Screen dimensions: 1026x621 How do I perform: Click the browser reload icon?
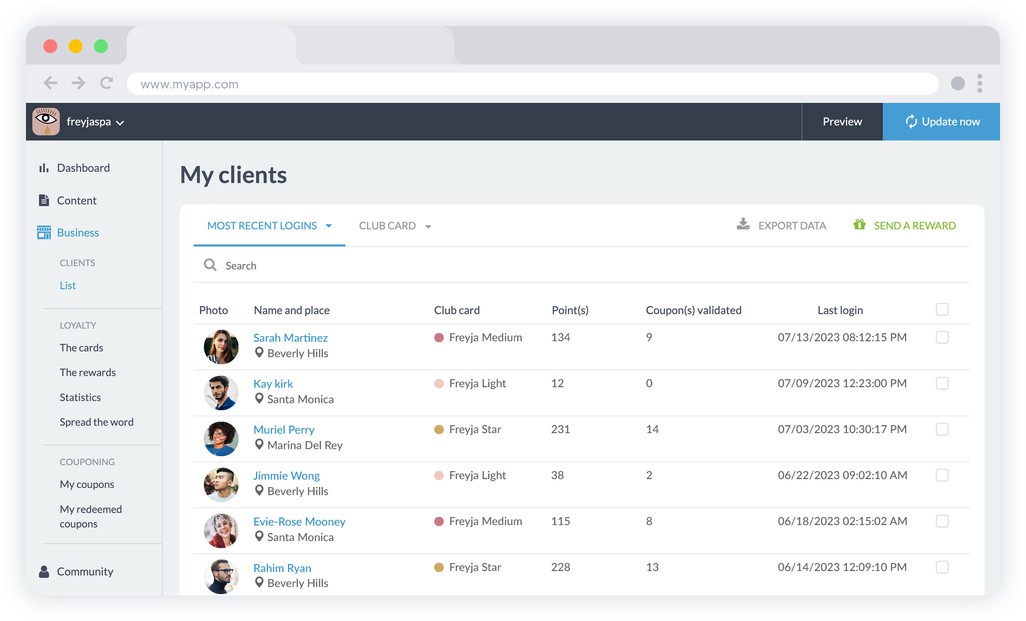(106, 84)
